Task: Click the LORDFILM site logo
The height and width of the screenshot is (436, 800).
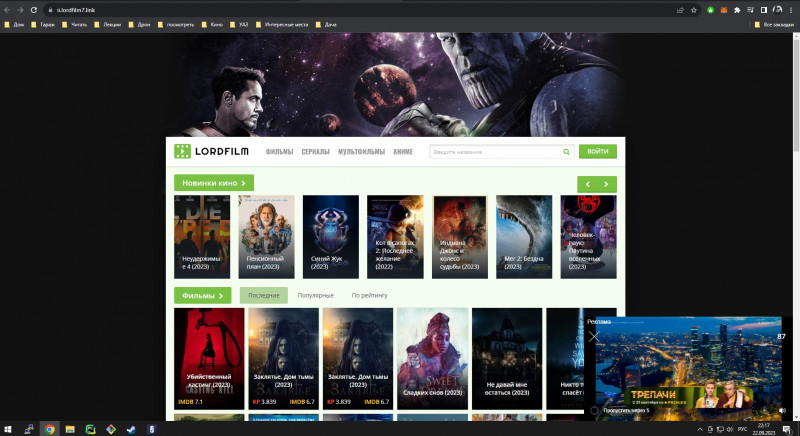Action: point(211,151)
